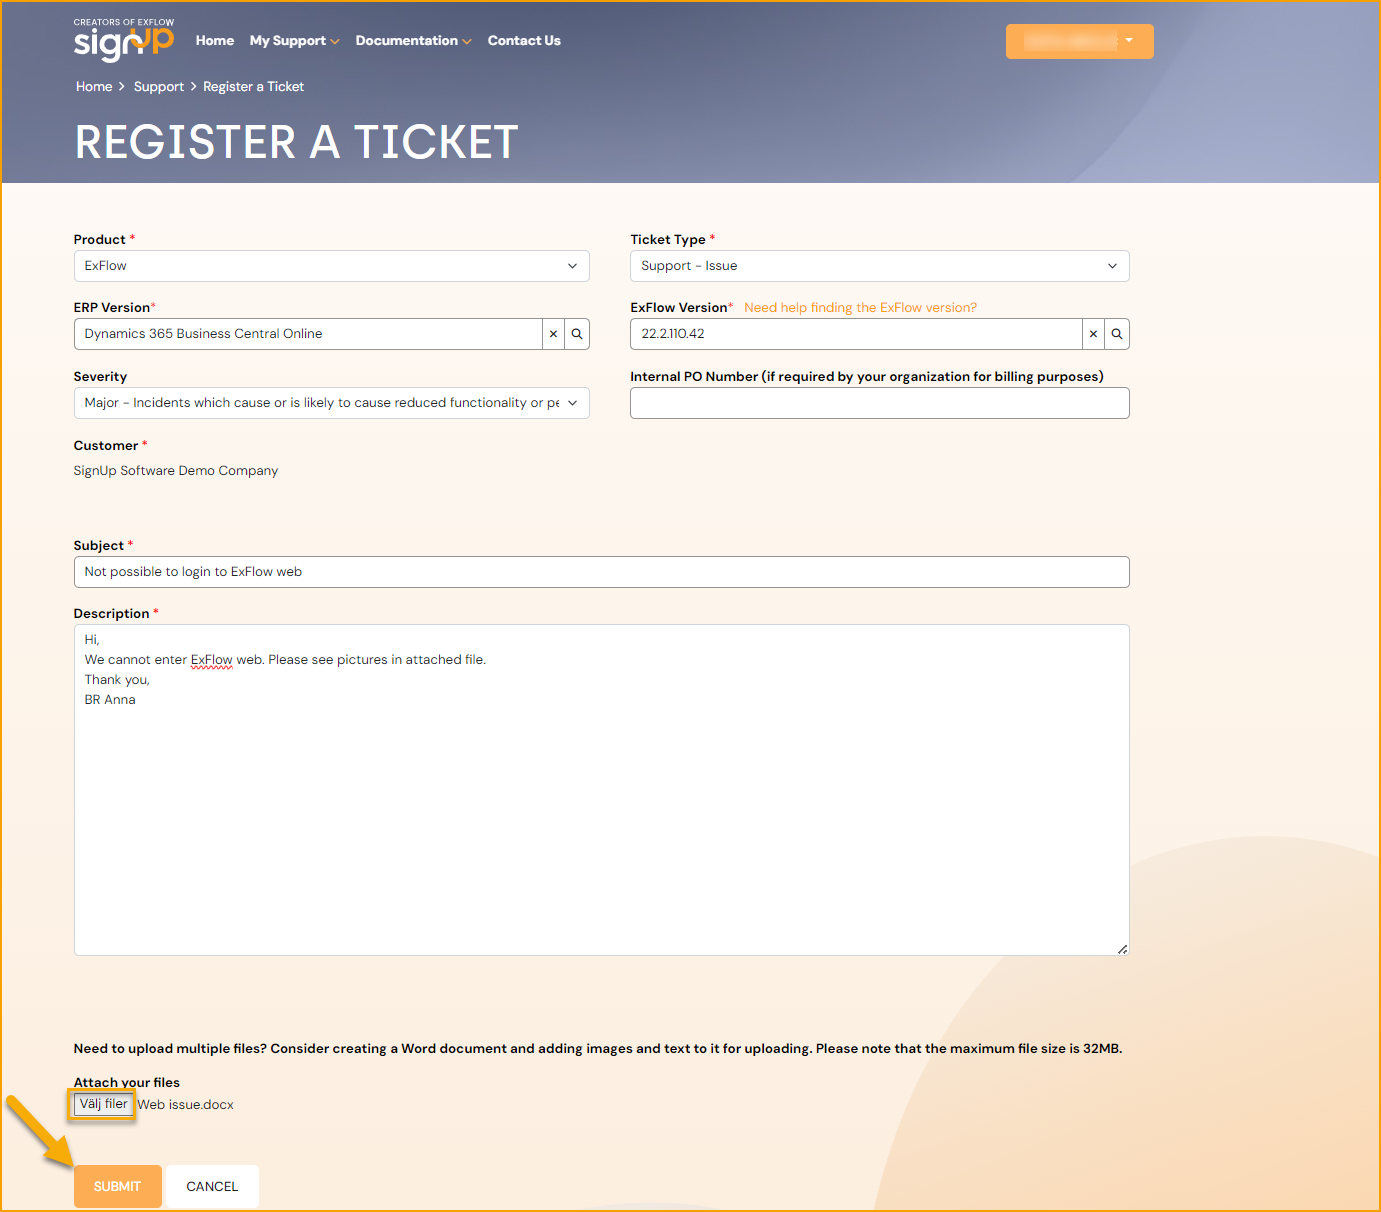
Task: Click the Internal PO Number field
Action: [x=879, y=402]
